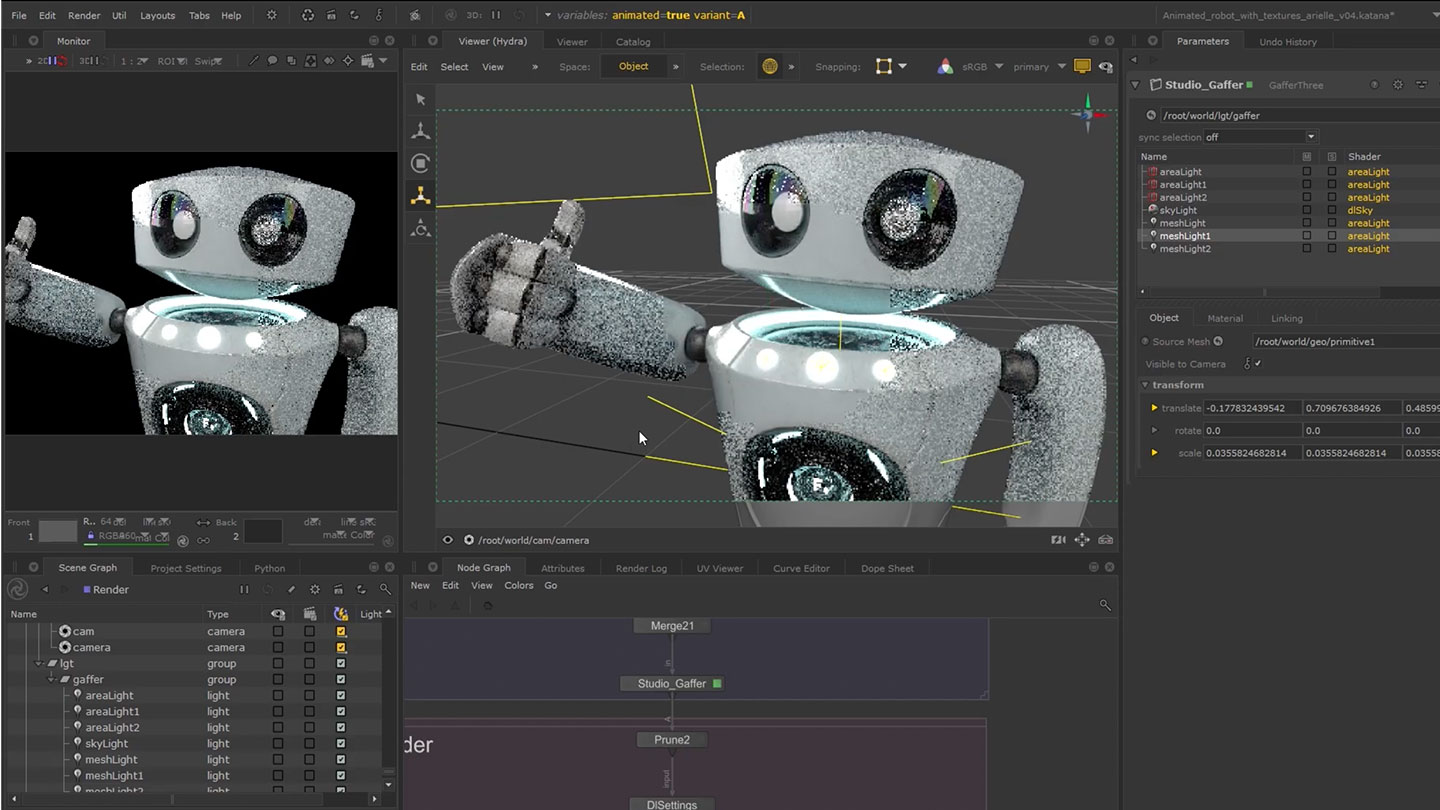
Task: Switch to the Render Log tab
Action: [x=641, y=568]
